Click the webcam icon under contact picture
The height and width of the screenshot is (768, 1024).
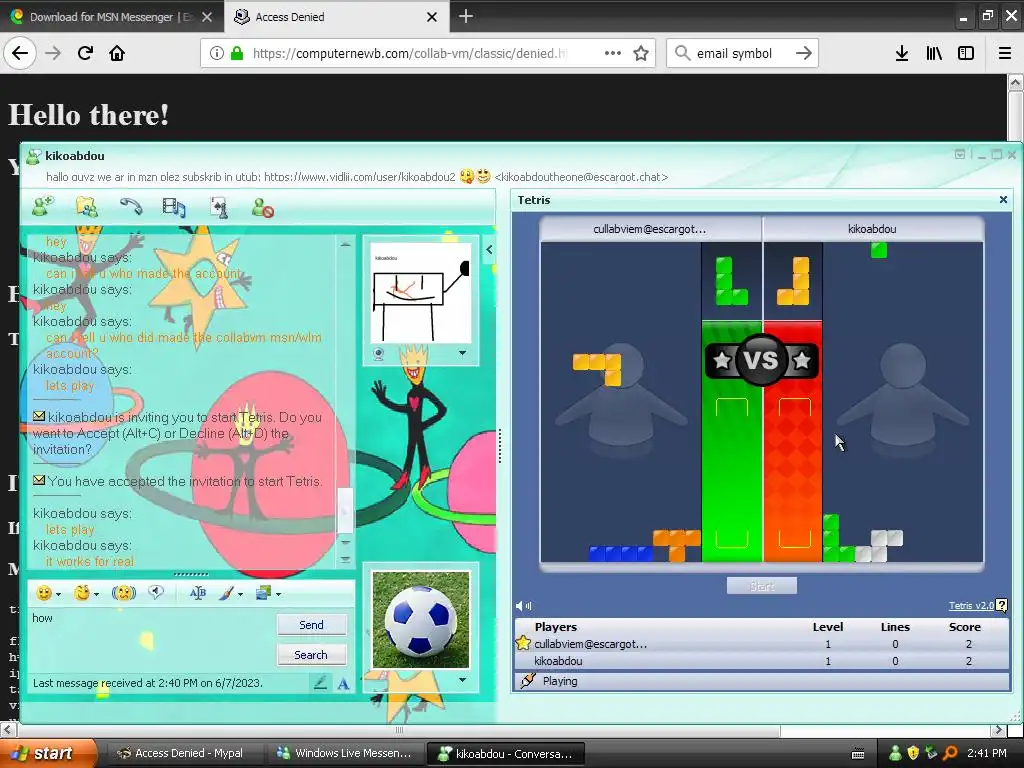coord(379,354)
